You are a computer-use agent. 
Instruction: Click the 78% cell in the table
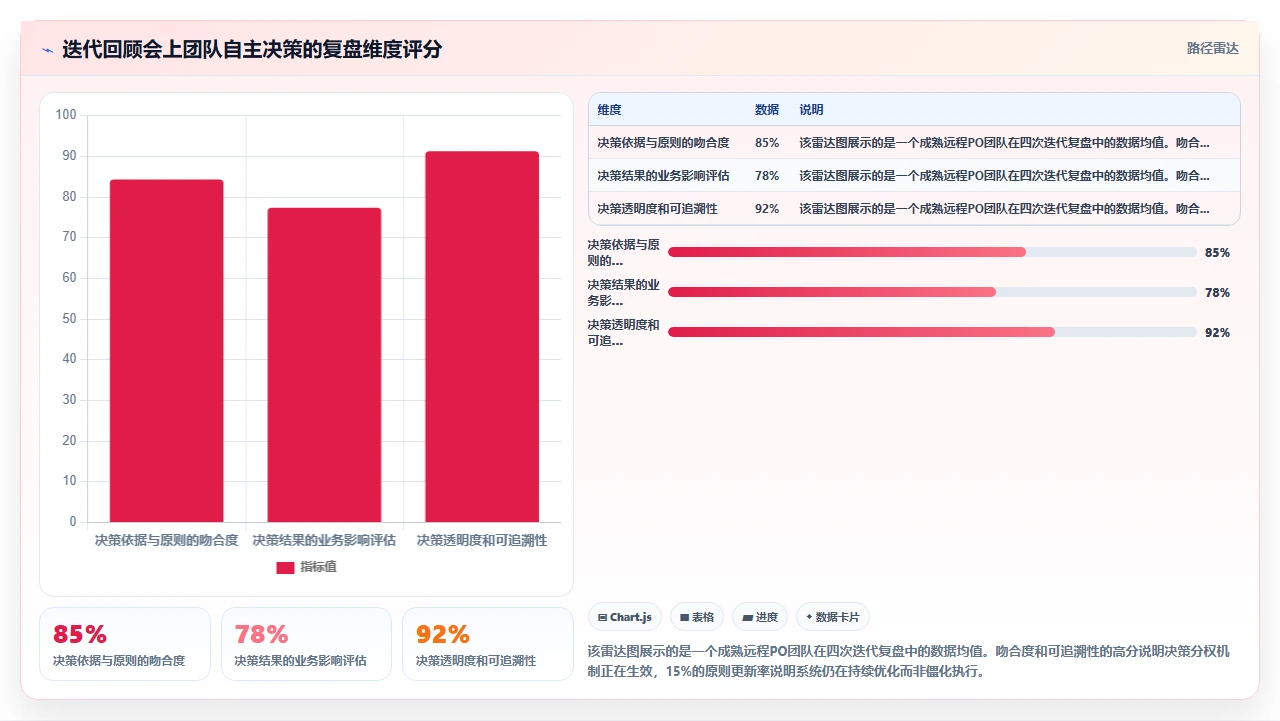click(x=767, y=176)
